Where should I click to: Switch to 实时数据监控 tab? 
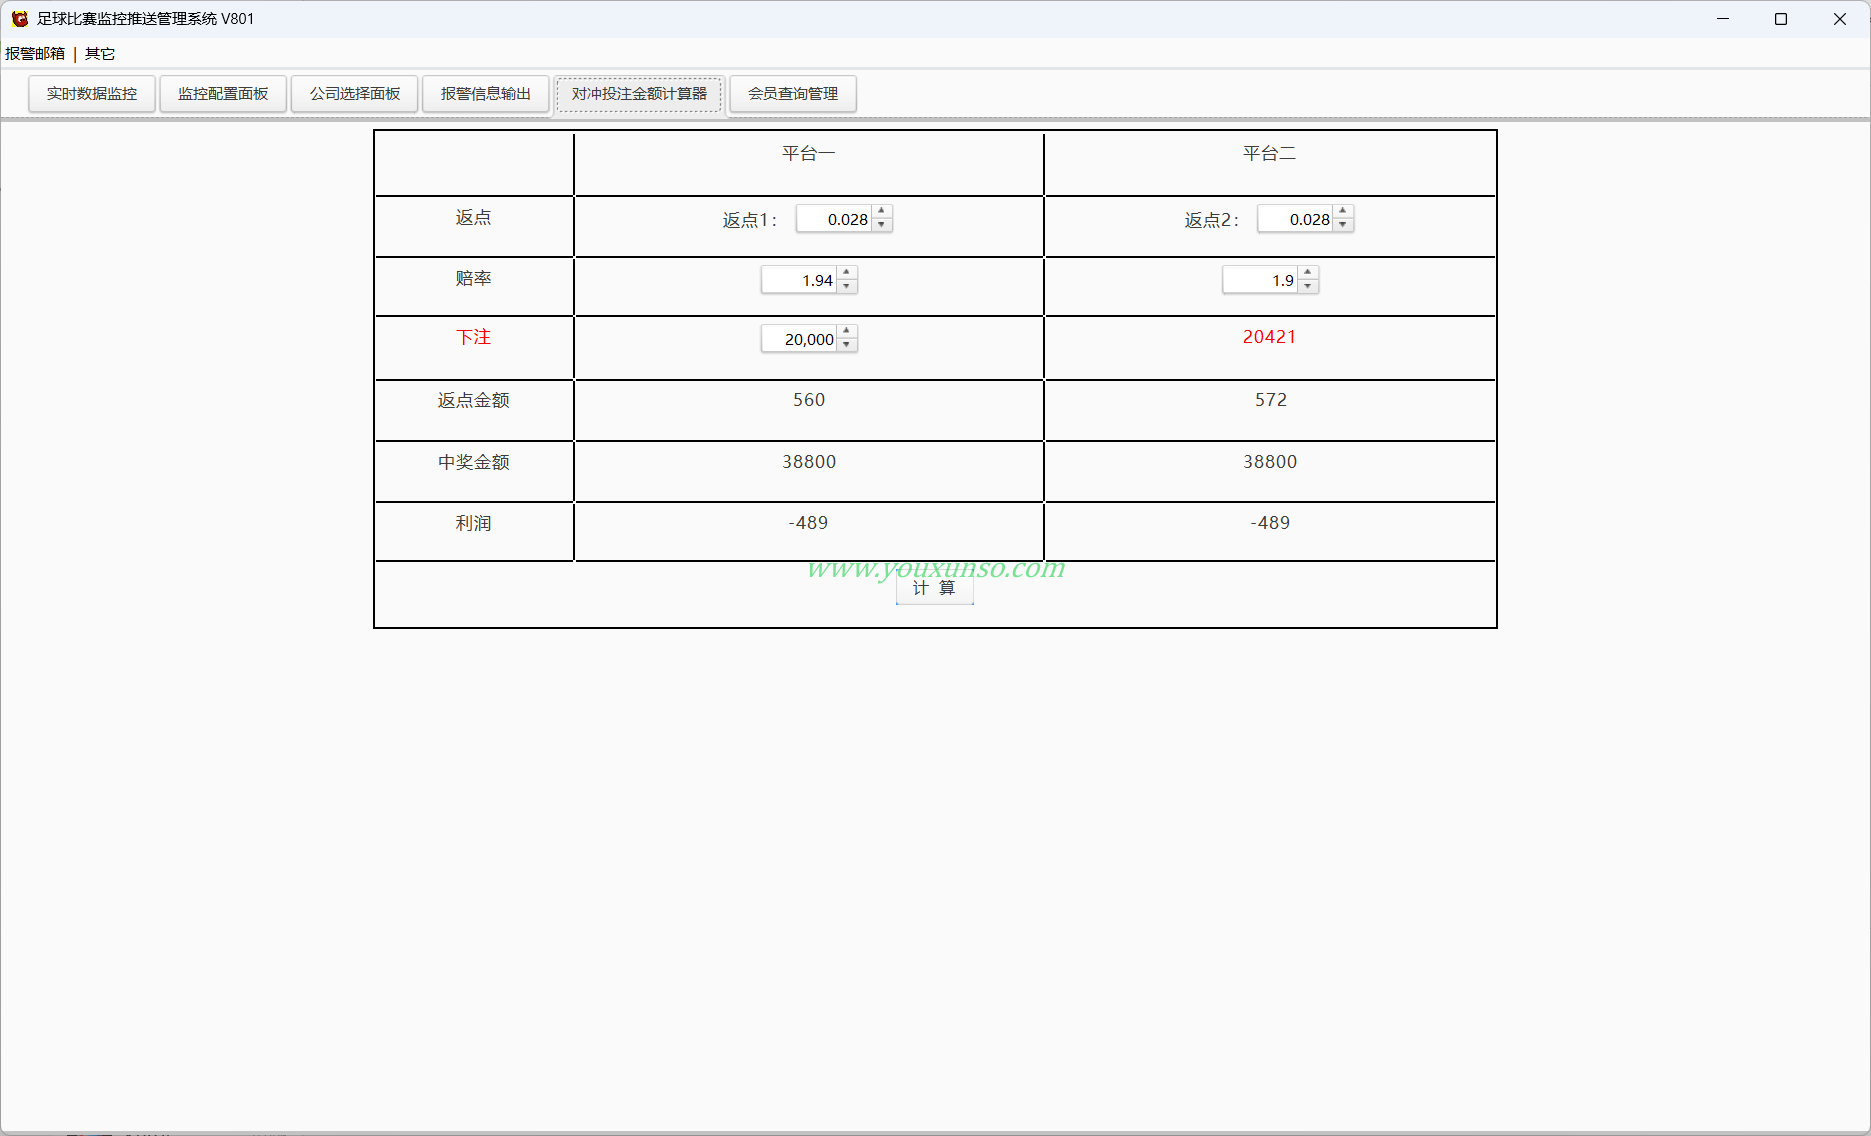click(92, 94)
